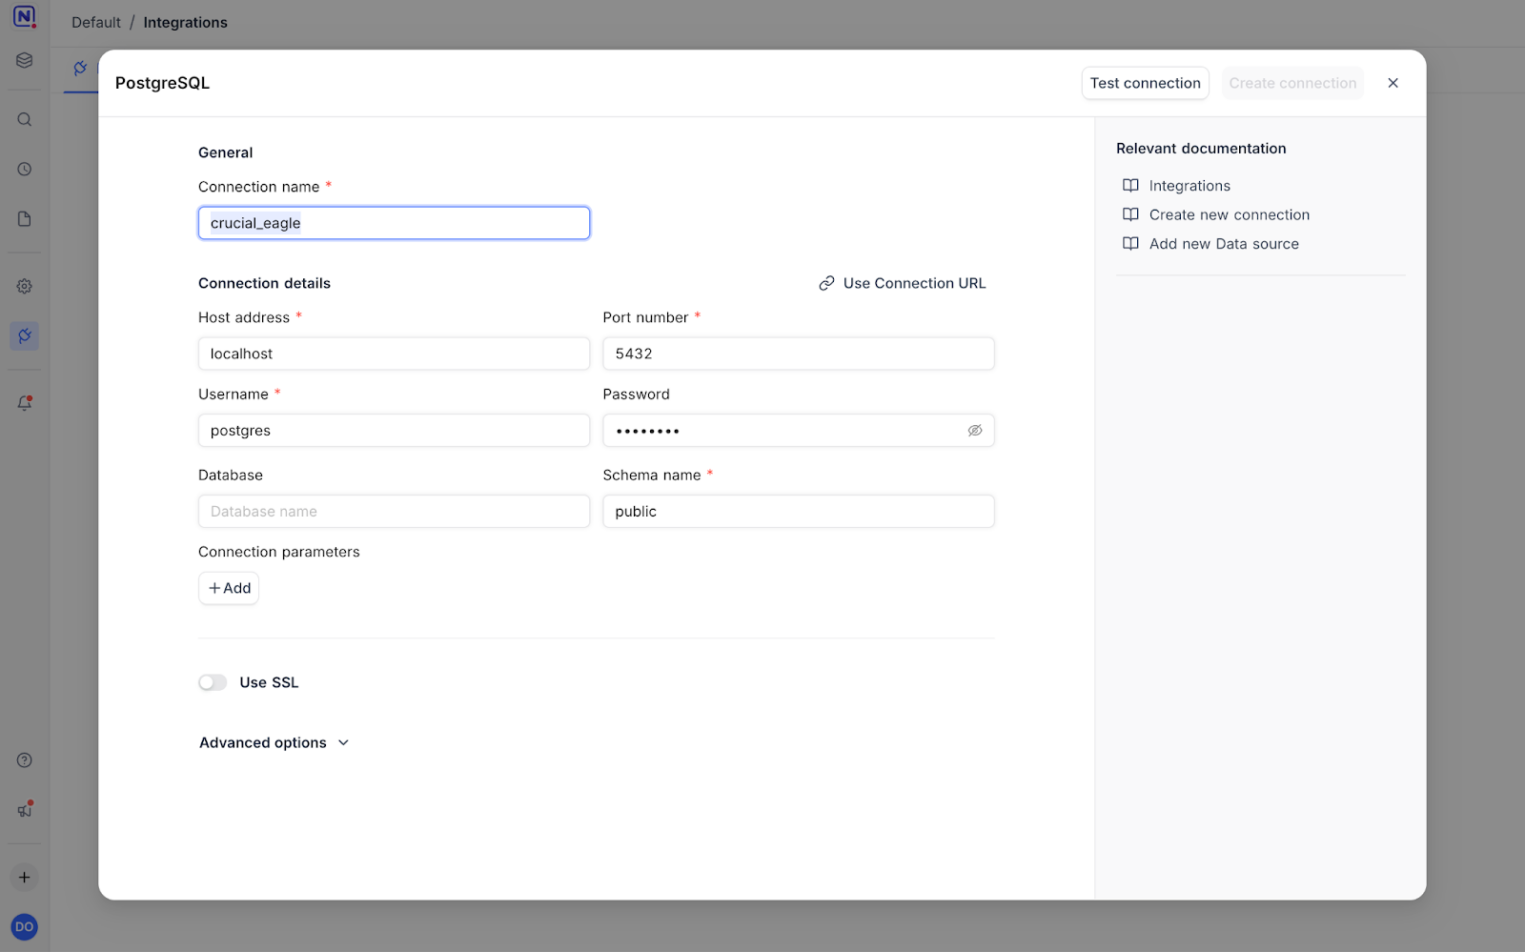Show password using the eye icon
The image size is (1525, 952).
tap(974, 431)
